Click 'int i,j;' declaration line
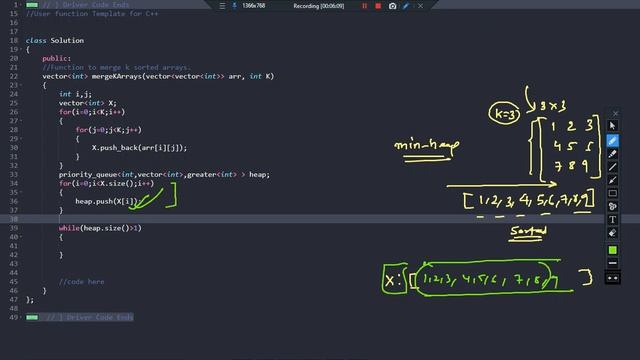640x360 pixels. coord(75,94)
